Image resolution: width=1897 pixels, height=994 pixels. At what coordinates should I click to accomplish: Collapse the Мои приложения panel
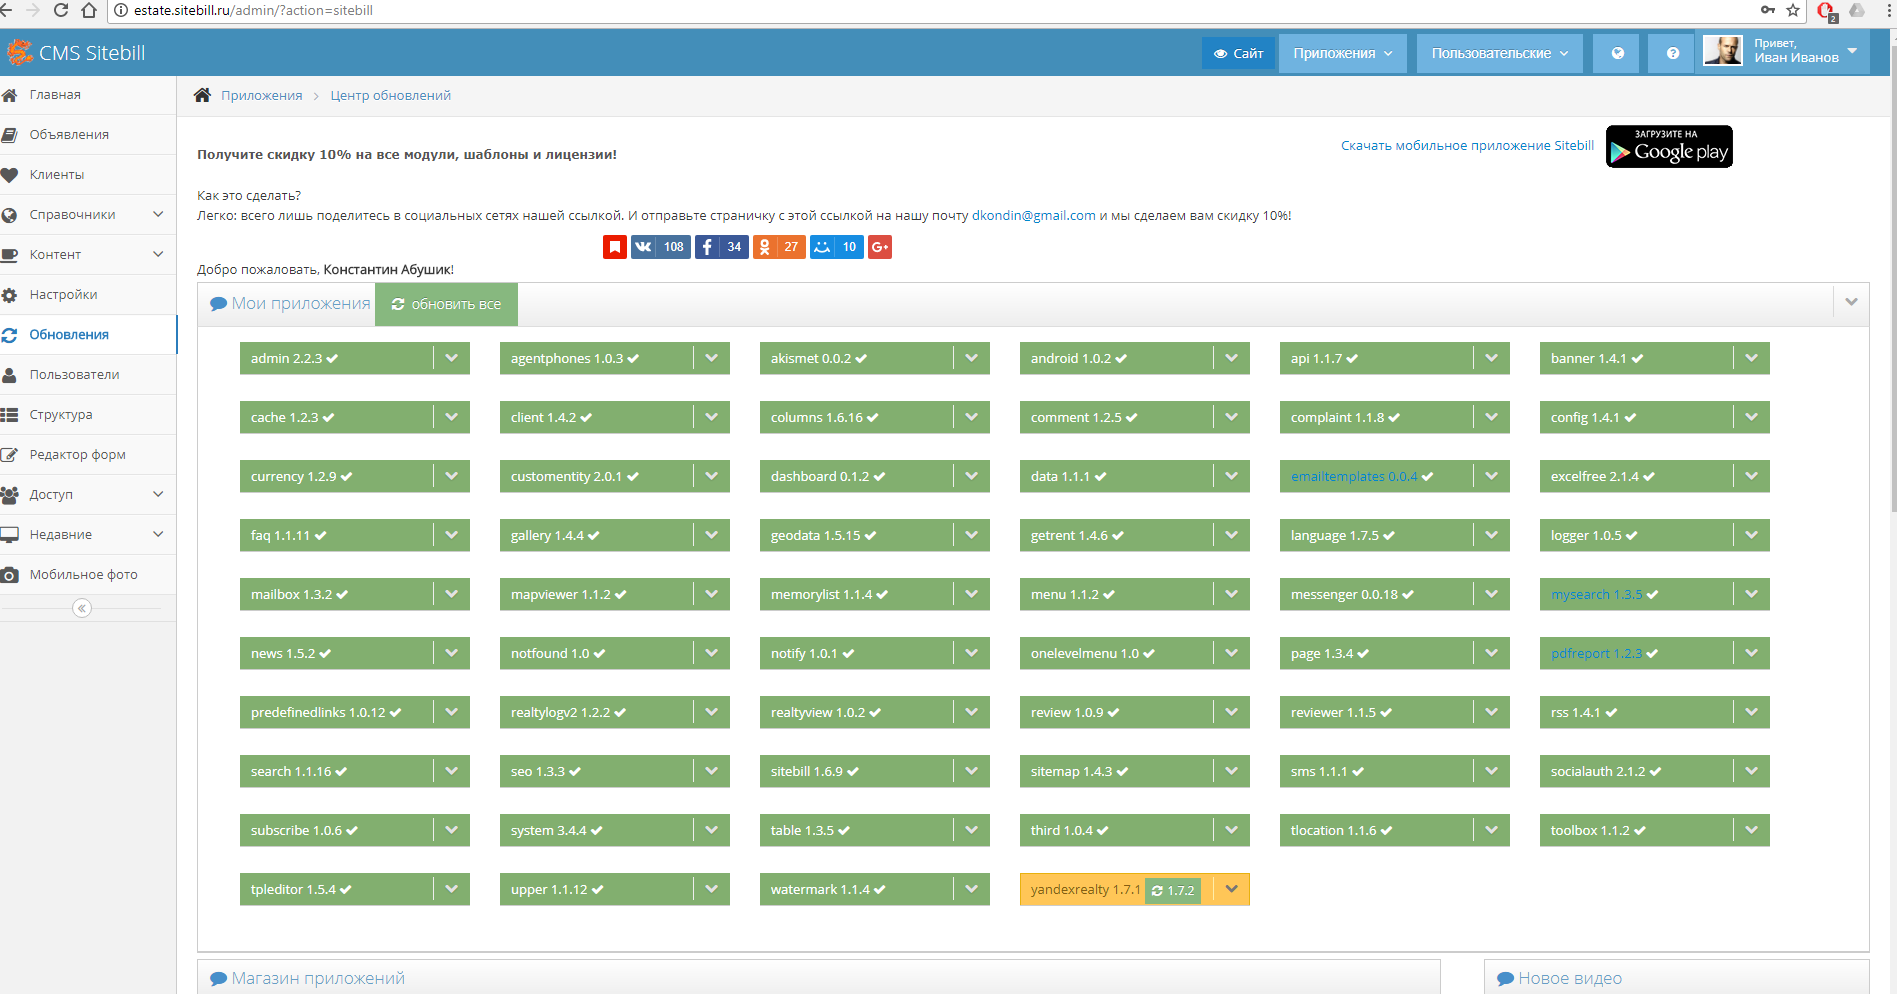1851,302
